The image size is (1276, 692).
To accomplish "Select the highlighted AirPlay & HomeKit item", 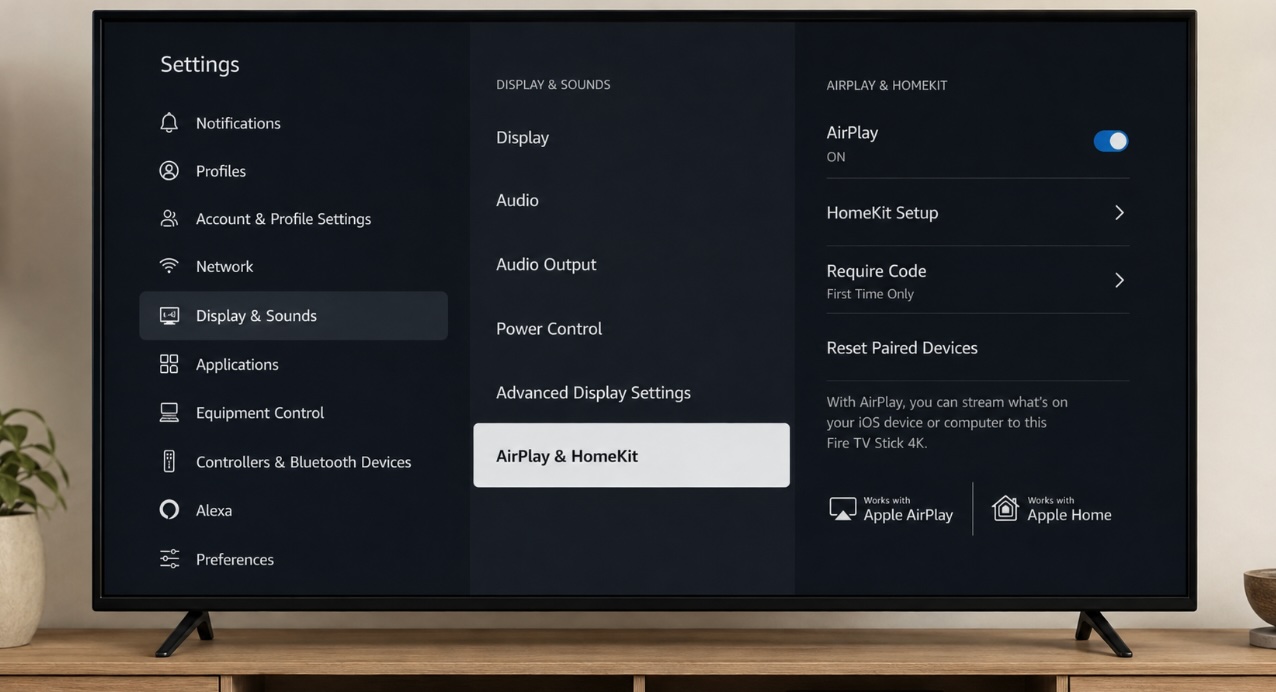I will pos(631,455).
